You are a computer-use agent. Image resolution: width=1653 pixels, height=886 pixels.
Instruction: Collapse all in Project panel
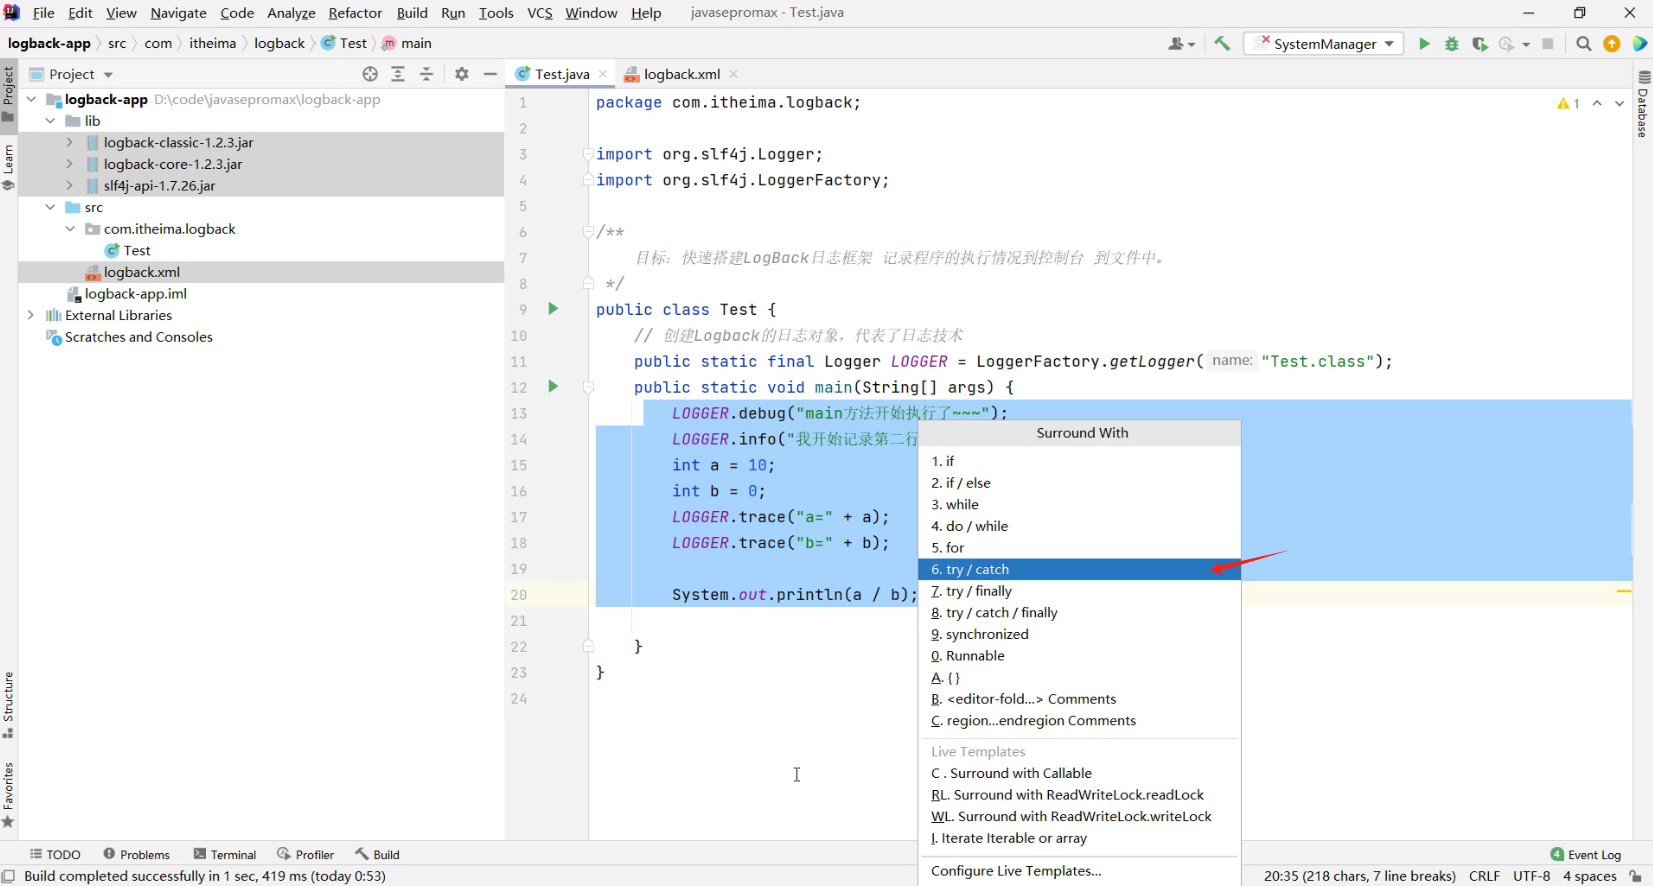(x=427, y=74)
